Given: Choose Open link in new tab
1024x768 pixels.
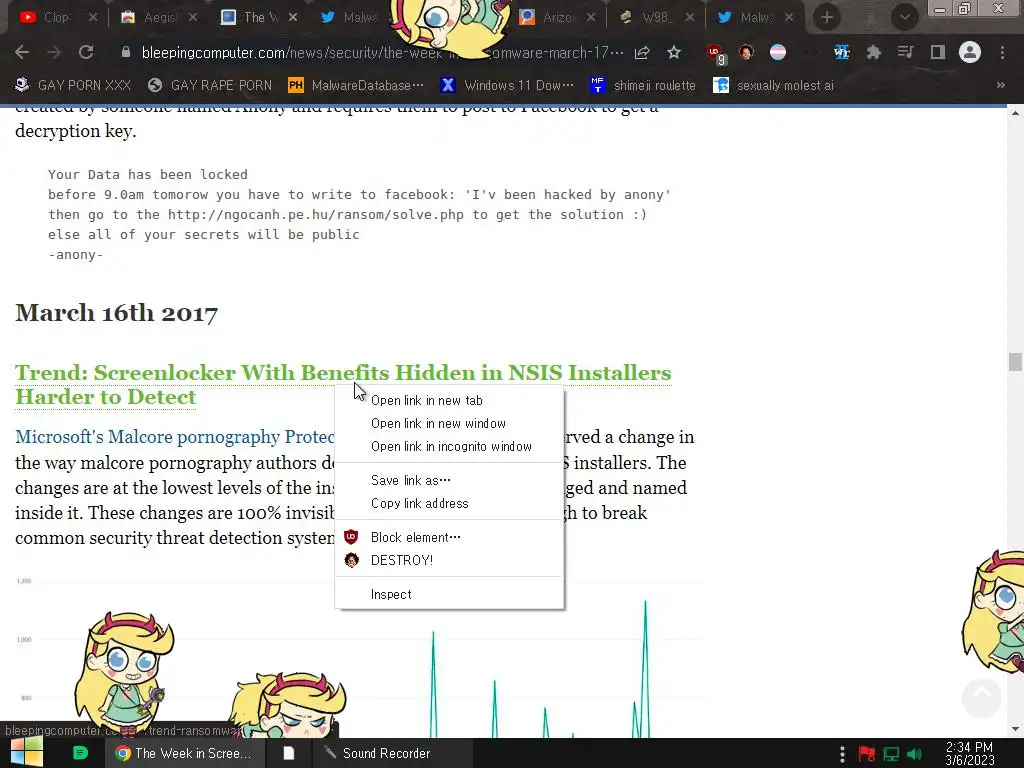Looking at the screenshot, I should (449, 400).
